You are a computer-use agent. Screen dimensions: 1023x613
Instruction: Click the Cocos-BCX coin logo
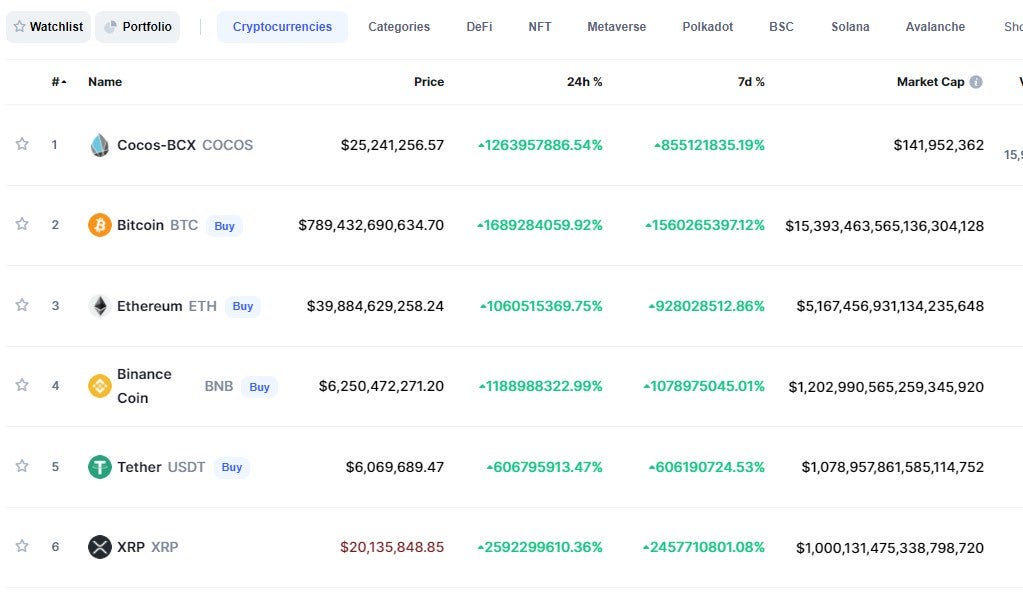(x=100, y=145)
